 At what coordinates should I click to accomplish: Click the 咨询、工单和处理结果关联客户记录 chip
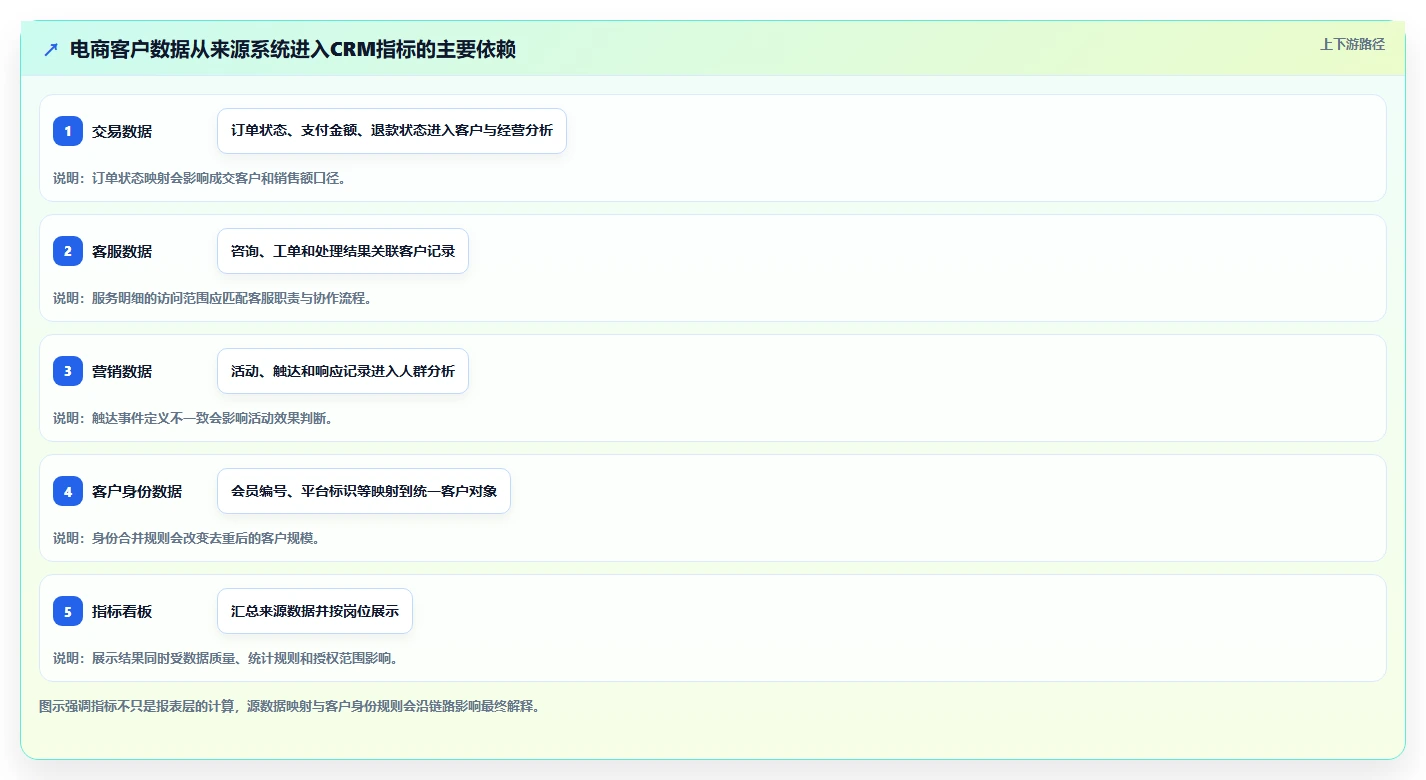pyautogui.click(x=343, y=251)
